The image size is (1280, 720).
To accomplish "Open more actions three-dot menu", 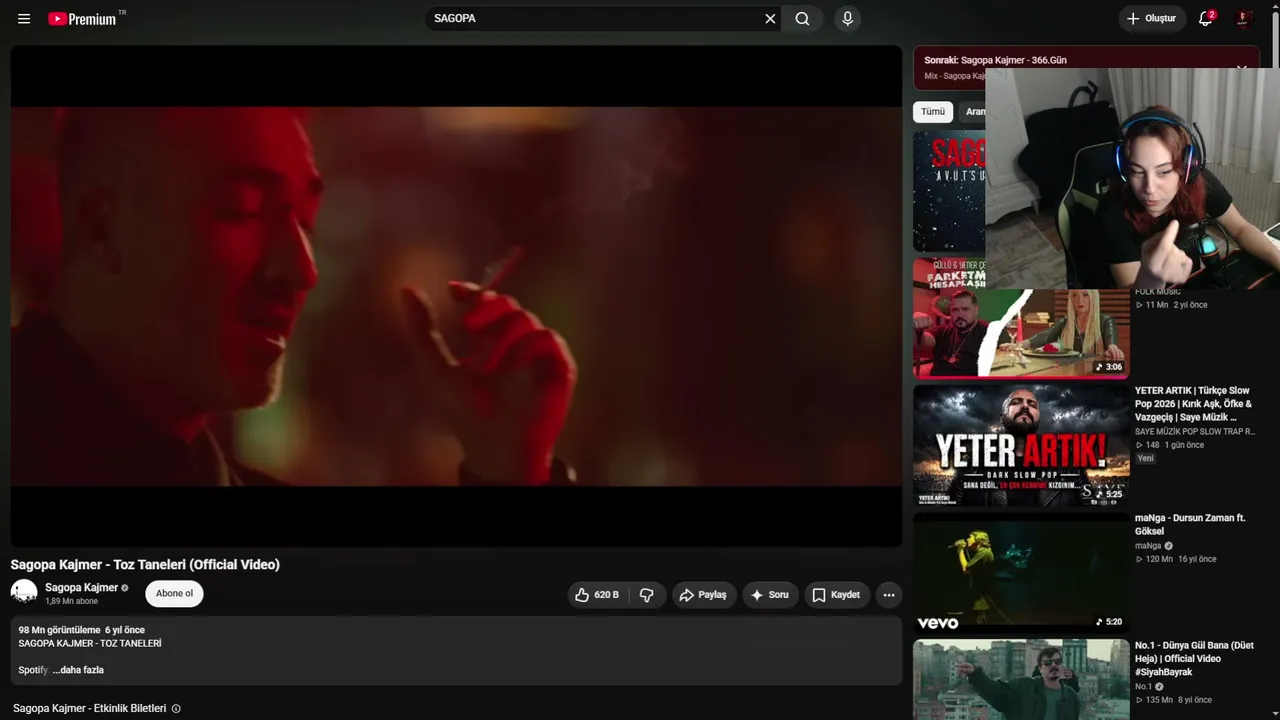I will (x=888, y=595).
